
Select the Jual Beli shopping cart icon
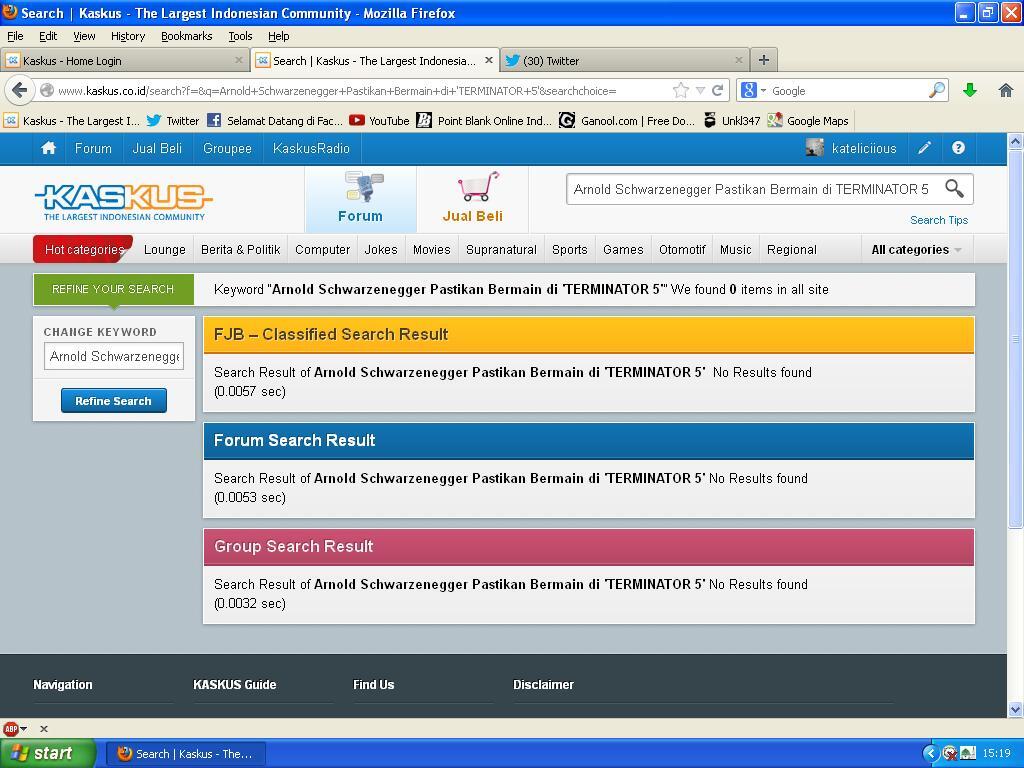473,199
